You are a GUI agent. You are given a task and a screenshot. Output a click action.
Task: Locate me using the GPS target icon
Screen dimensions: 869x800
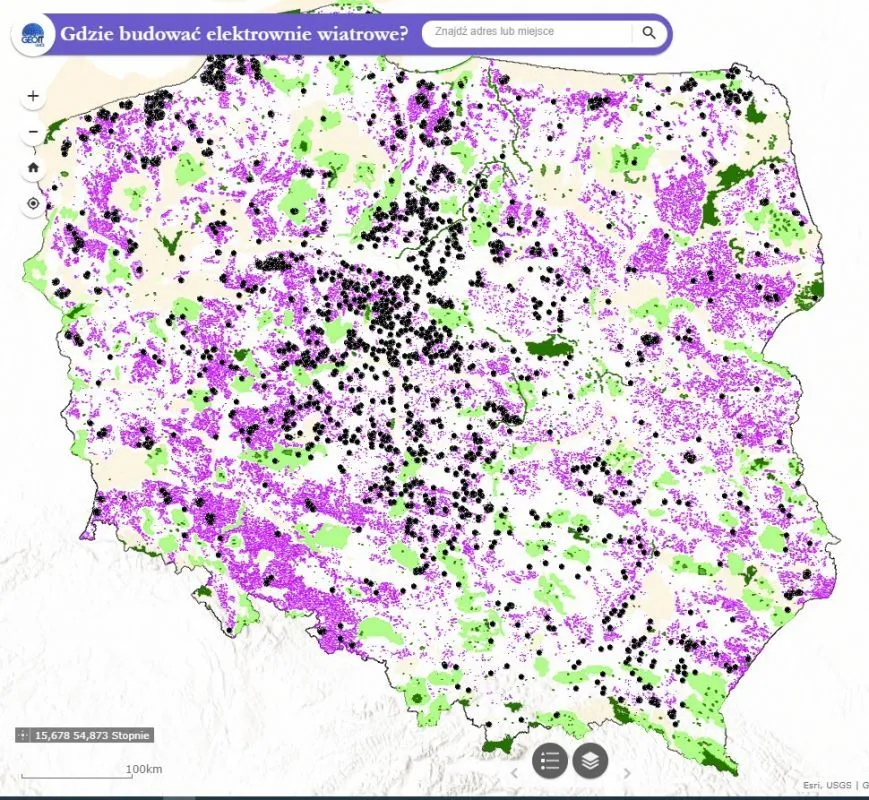31,201
